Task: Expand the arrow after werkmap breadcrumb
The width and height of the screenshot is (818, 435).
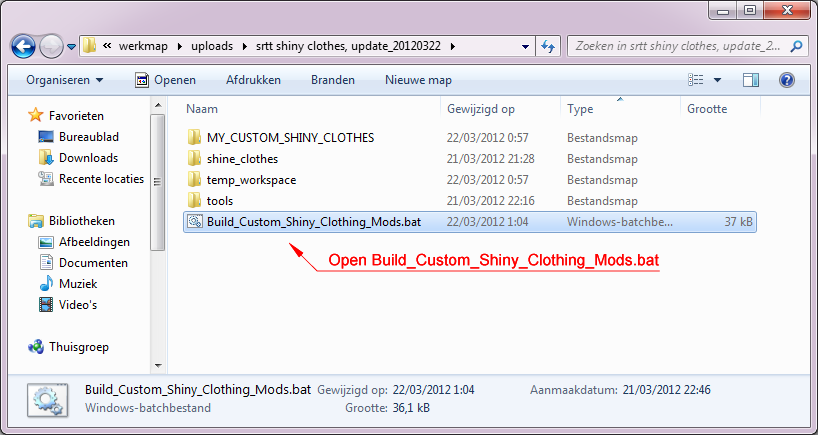Action: pyautogui.click(x=179, y=46)
